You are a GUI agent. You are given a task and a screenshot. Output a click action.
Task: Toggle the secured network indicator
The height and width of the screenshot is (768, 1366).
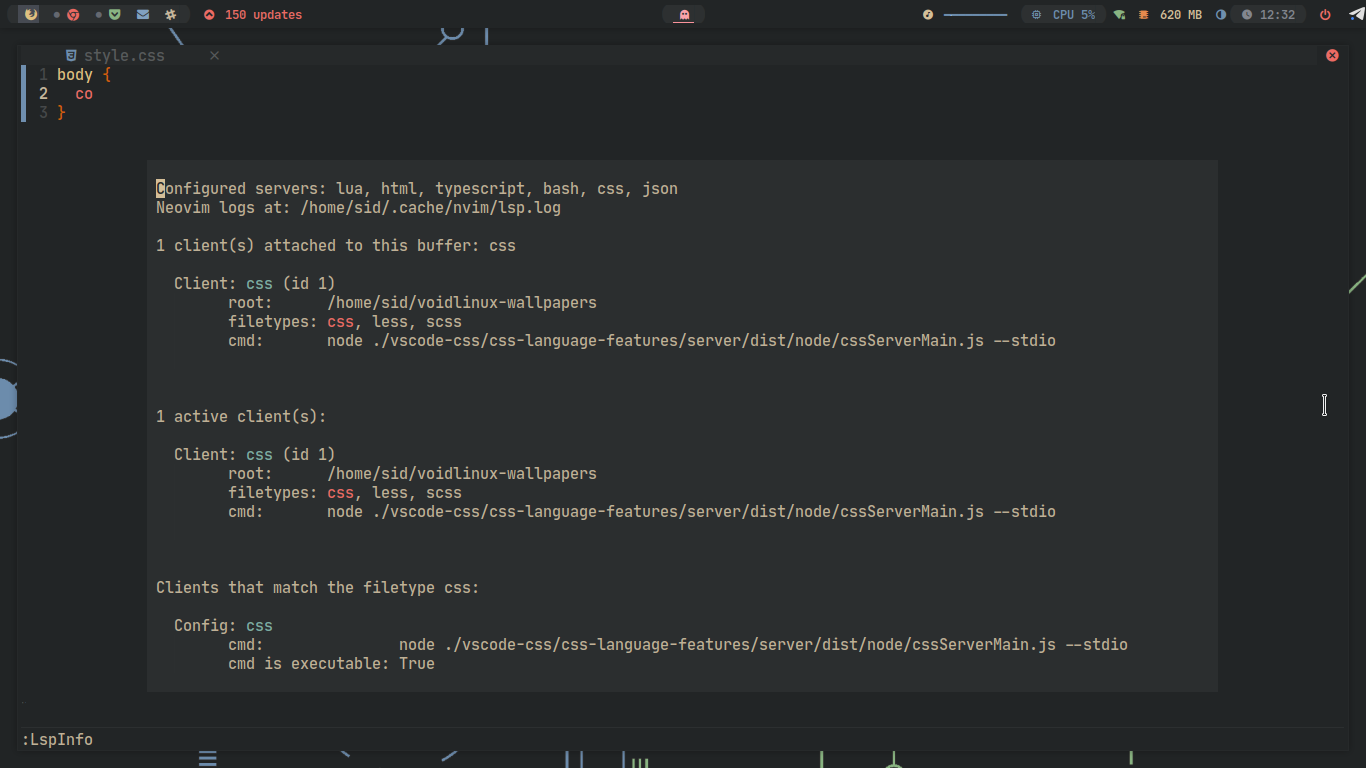click(1119, 14)
